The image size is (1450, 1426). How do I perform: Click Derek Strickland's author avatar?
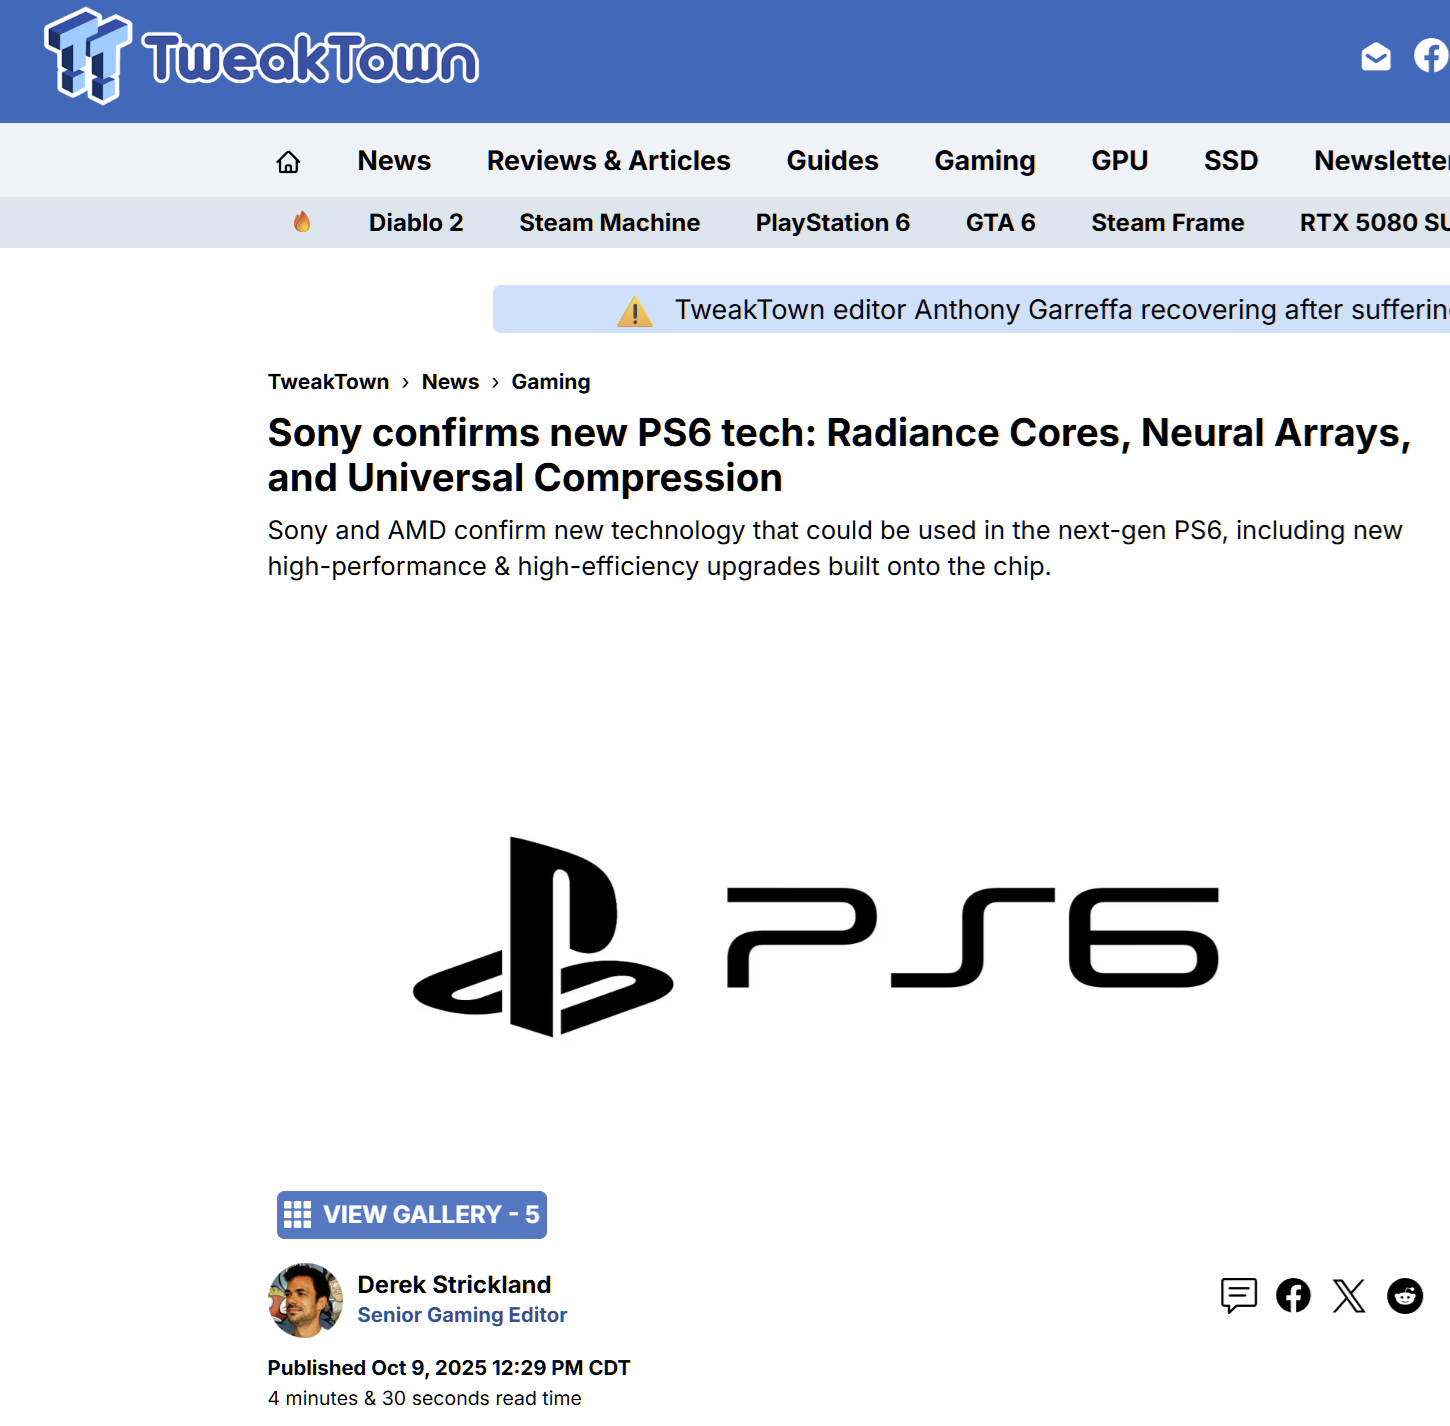305,1300
